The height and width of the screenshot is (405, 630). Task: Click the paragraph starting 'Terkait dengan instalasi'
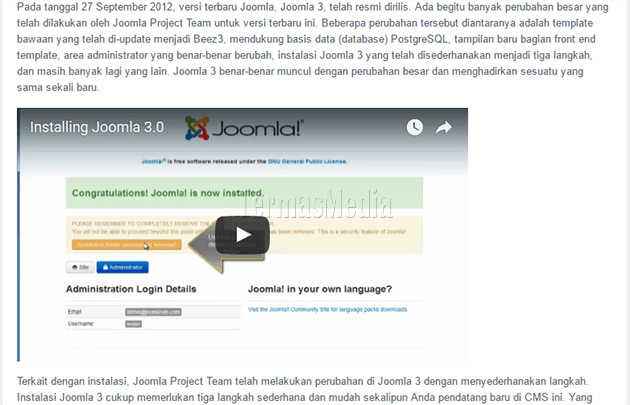tap(305, 389)
